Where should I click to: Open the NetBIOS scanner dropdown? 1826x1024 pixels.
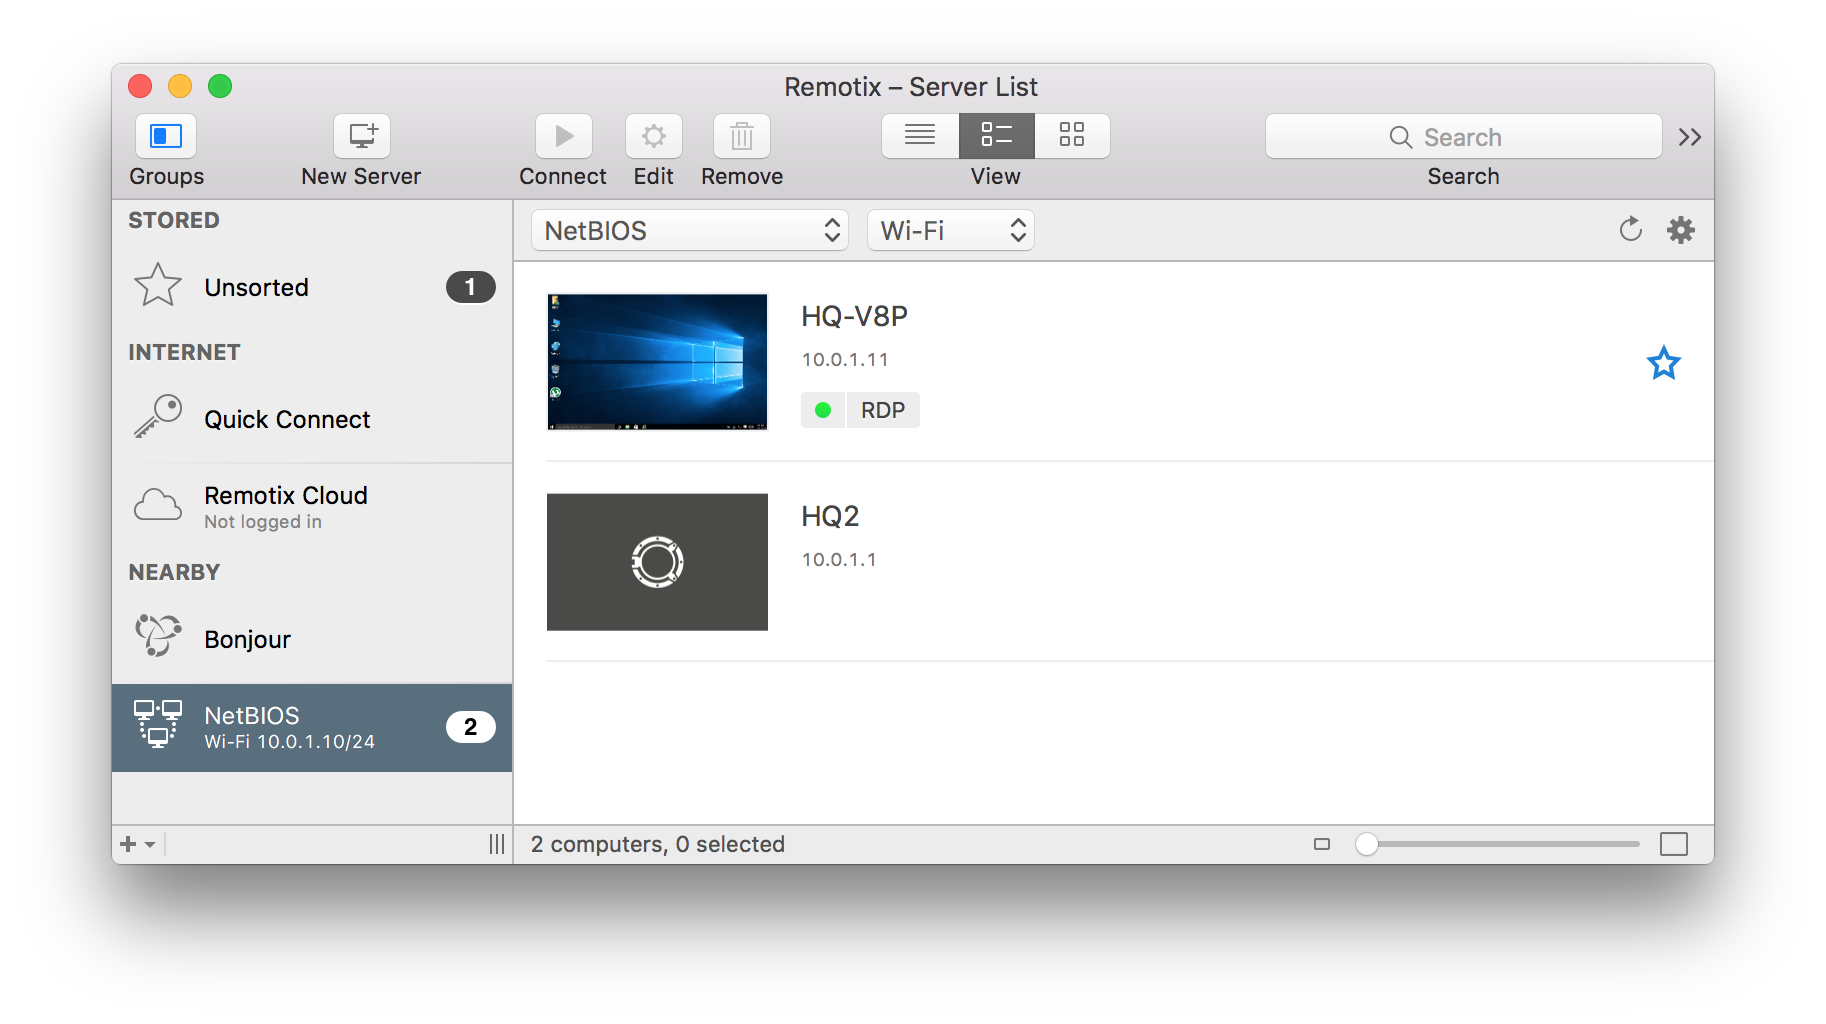click(x=690, y=230)
